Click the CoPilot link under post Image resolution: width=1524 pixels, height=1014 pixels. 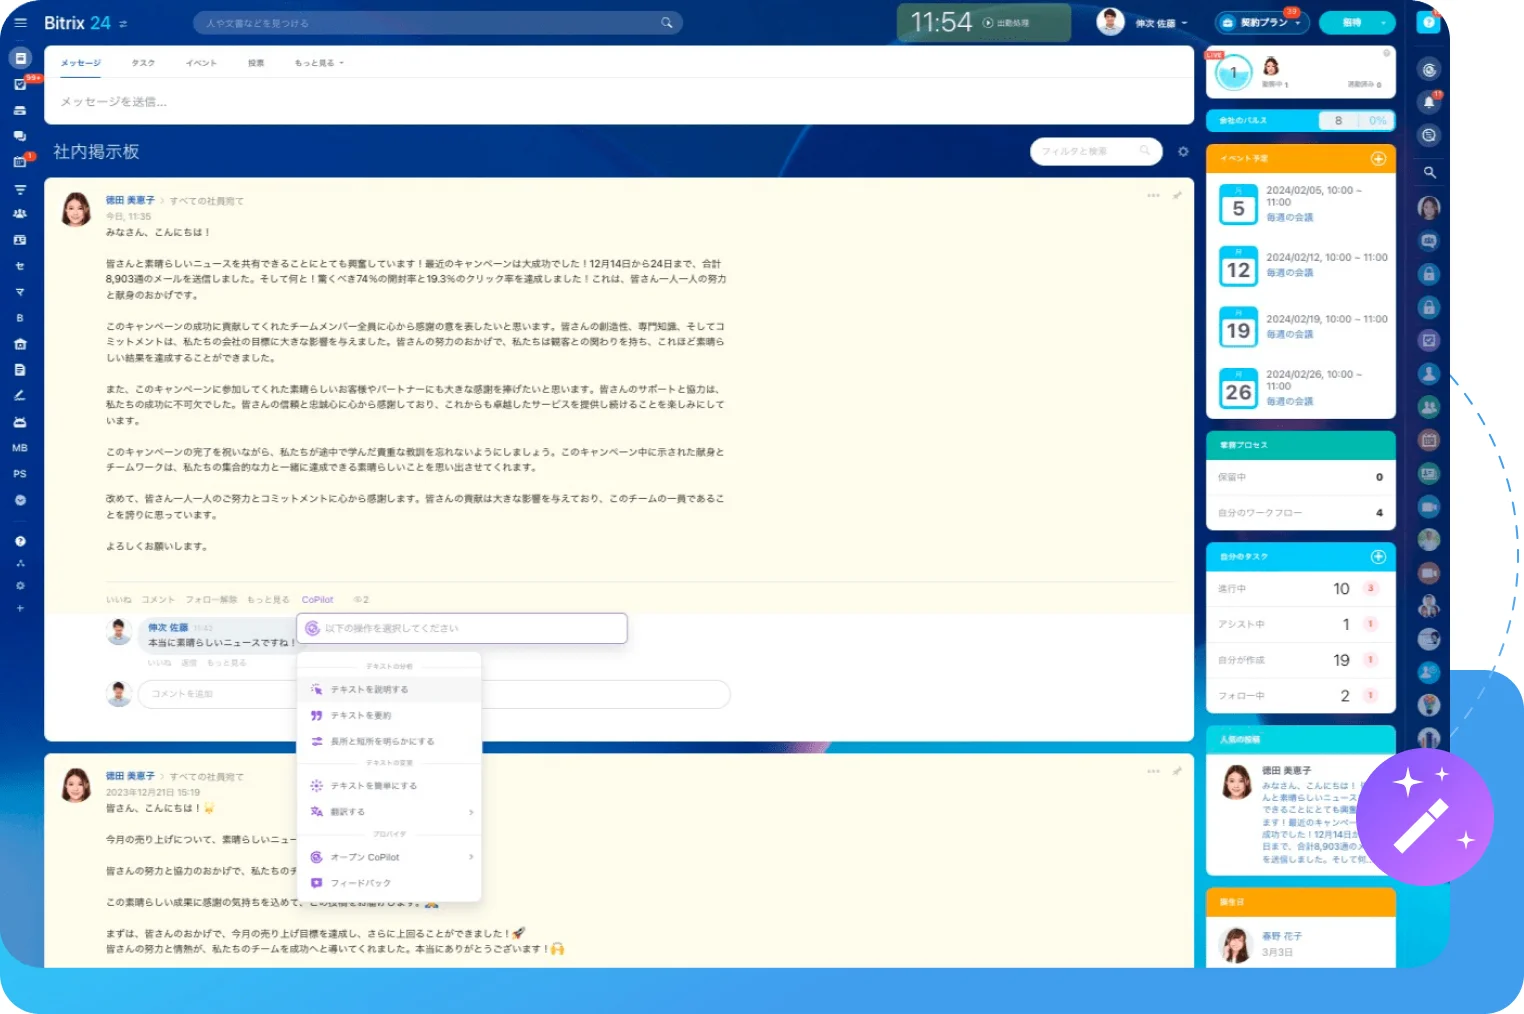(x=317, y=600)
